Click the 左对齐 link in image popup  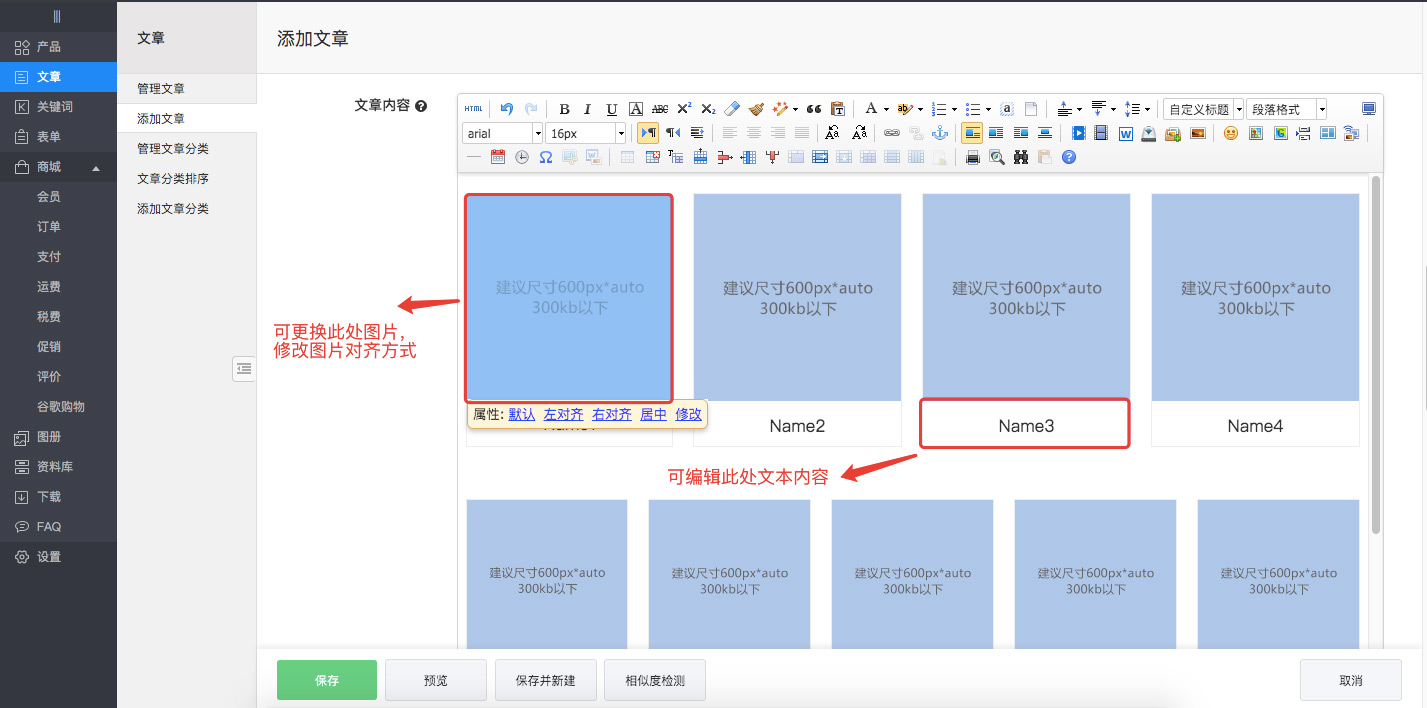click(x=563, y=414)
